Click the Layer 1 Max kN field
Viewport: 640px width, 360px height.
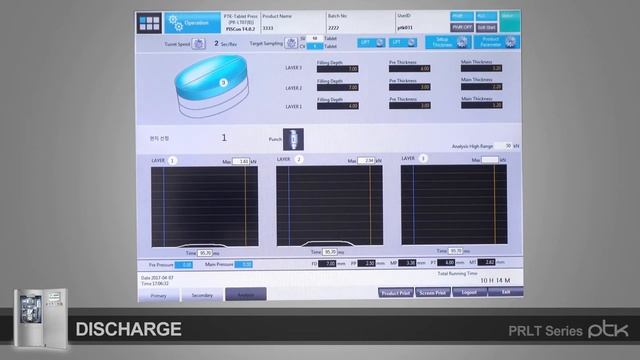(241, 162)
